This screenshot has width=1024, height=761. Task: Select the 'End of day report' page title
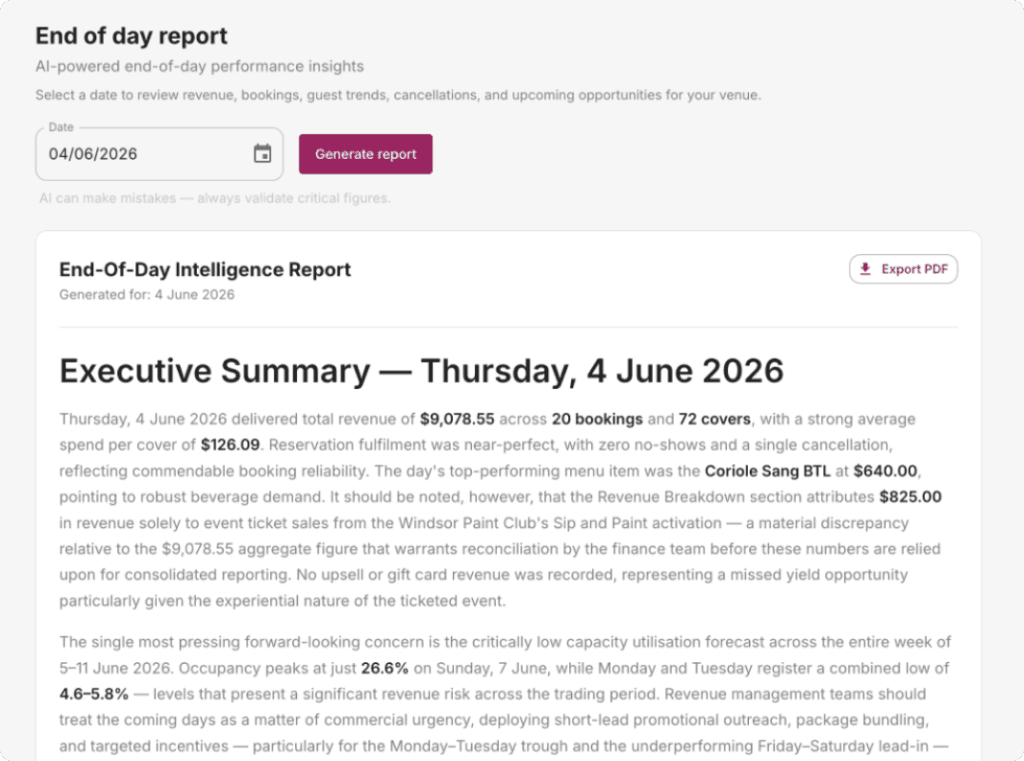point(131,36)
